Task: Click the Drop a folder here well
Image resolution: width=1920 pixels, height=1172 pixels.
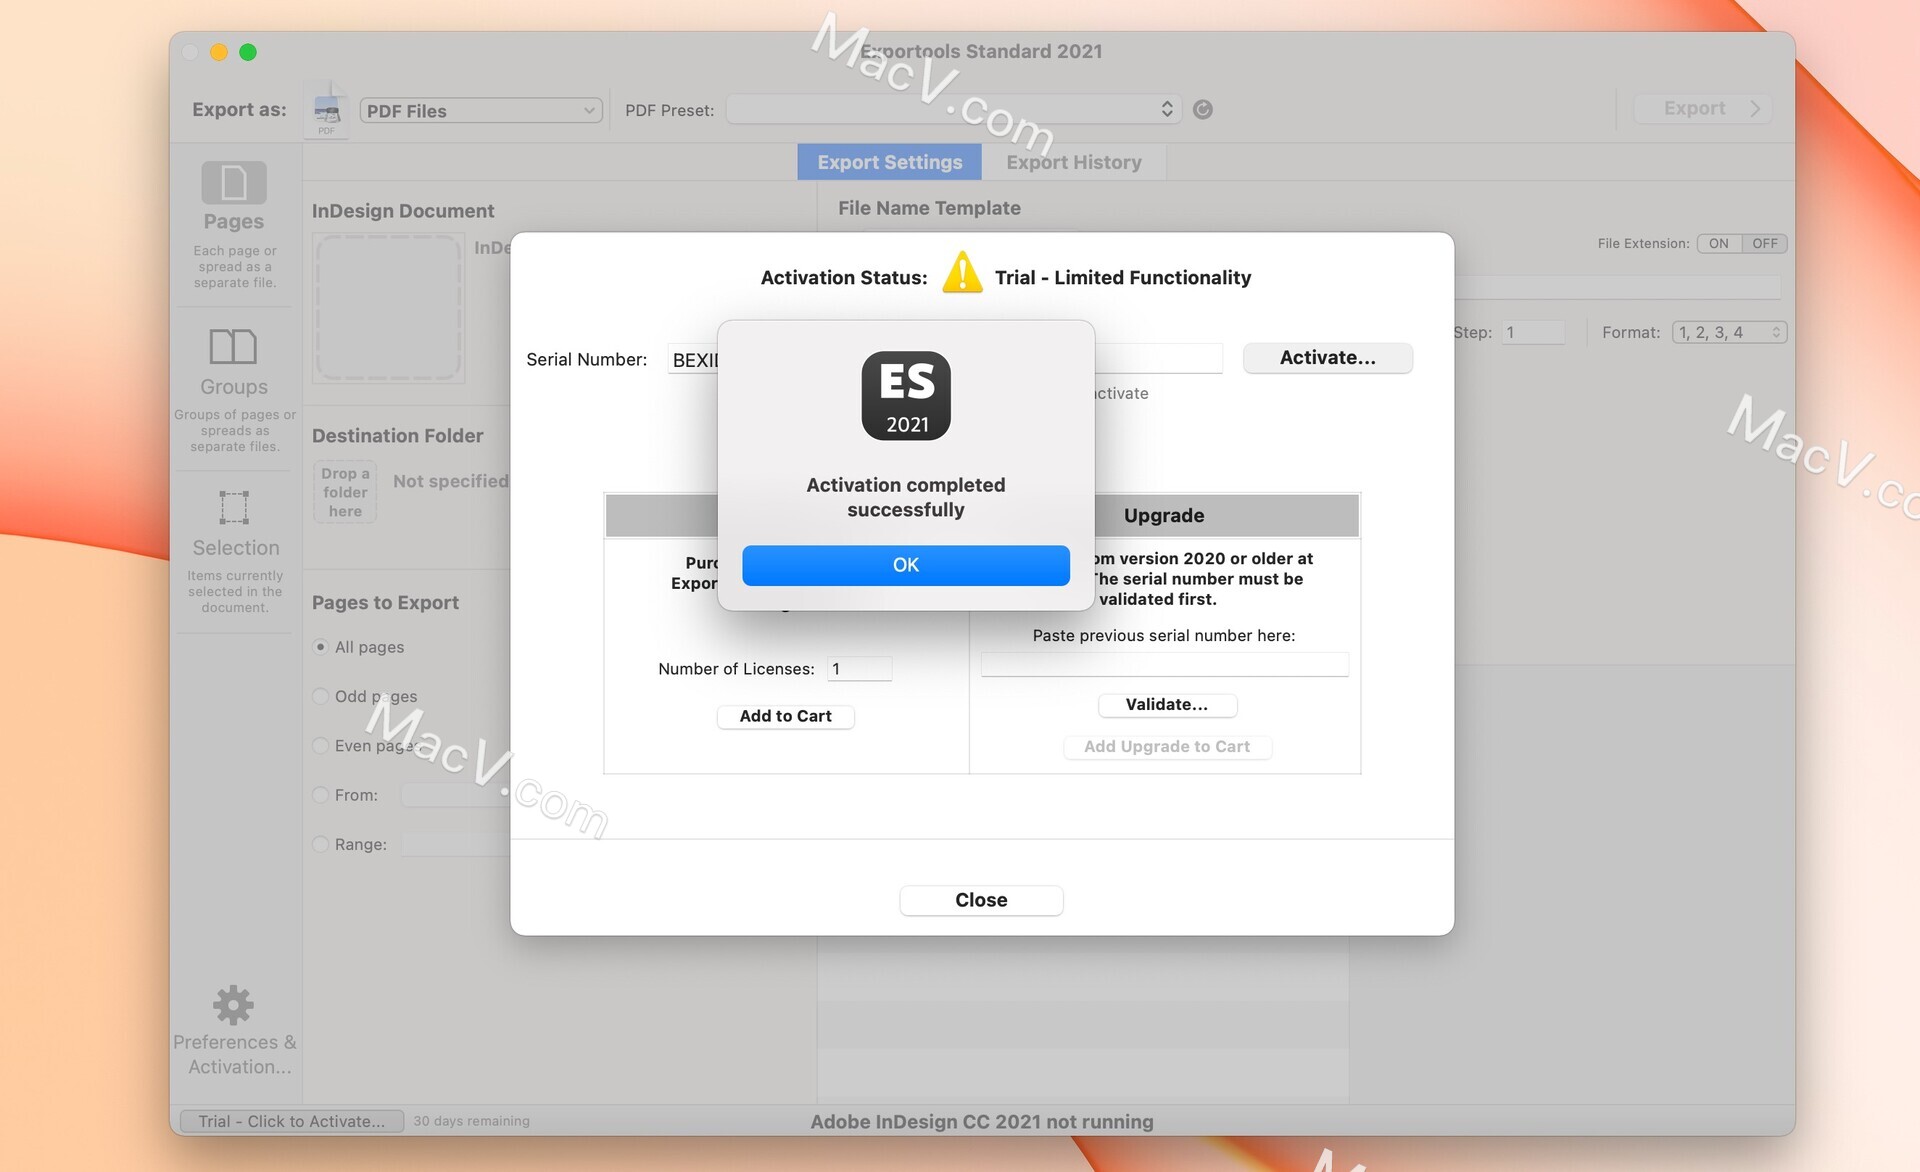Action: pos(345,492)
